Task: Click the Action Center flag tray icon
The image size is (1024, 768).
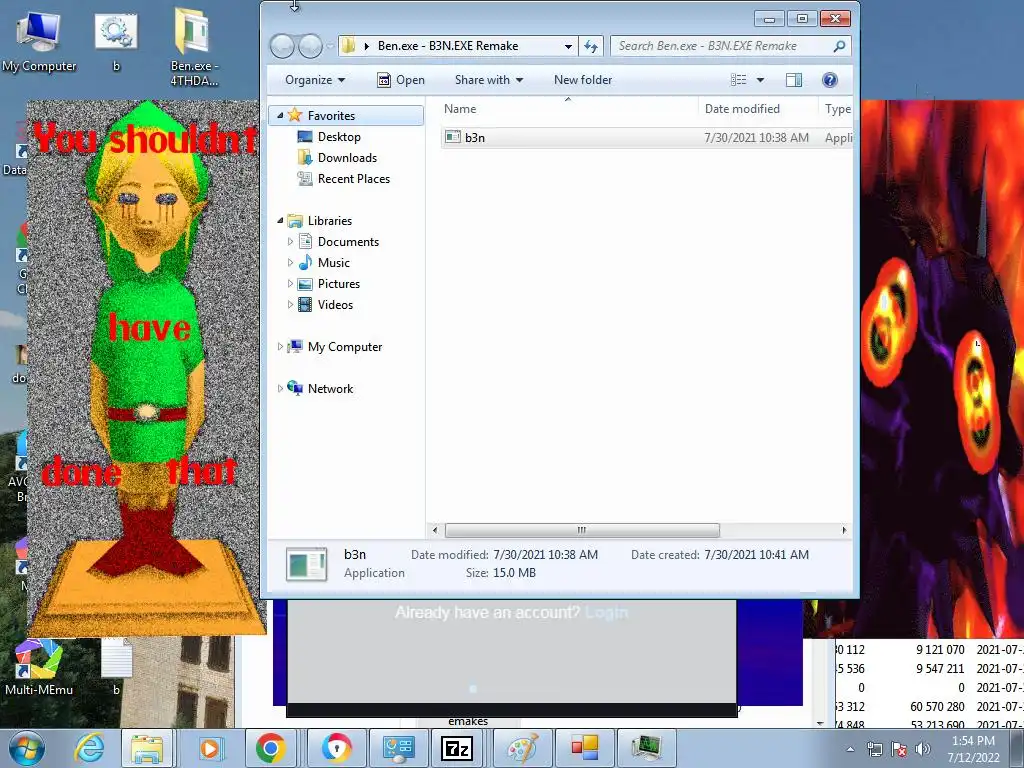Action: [x=899, y=749]
